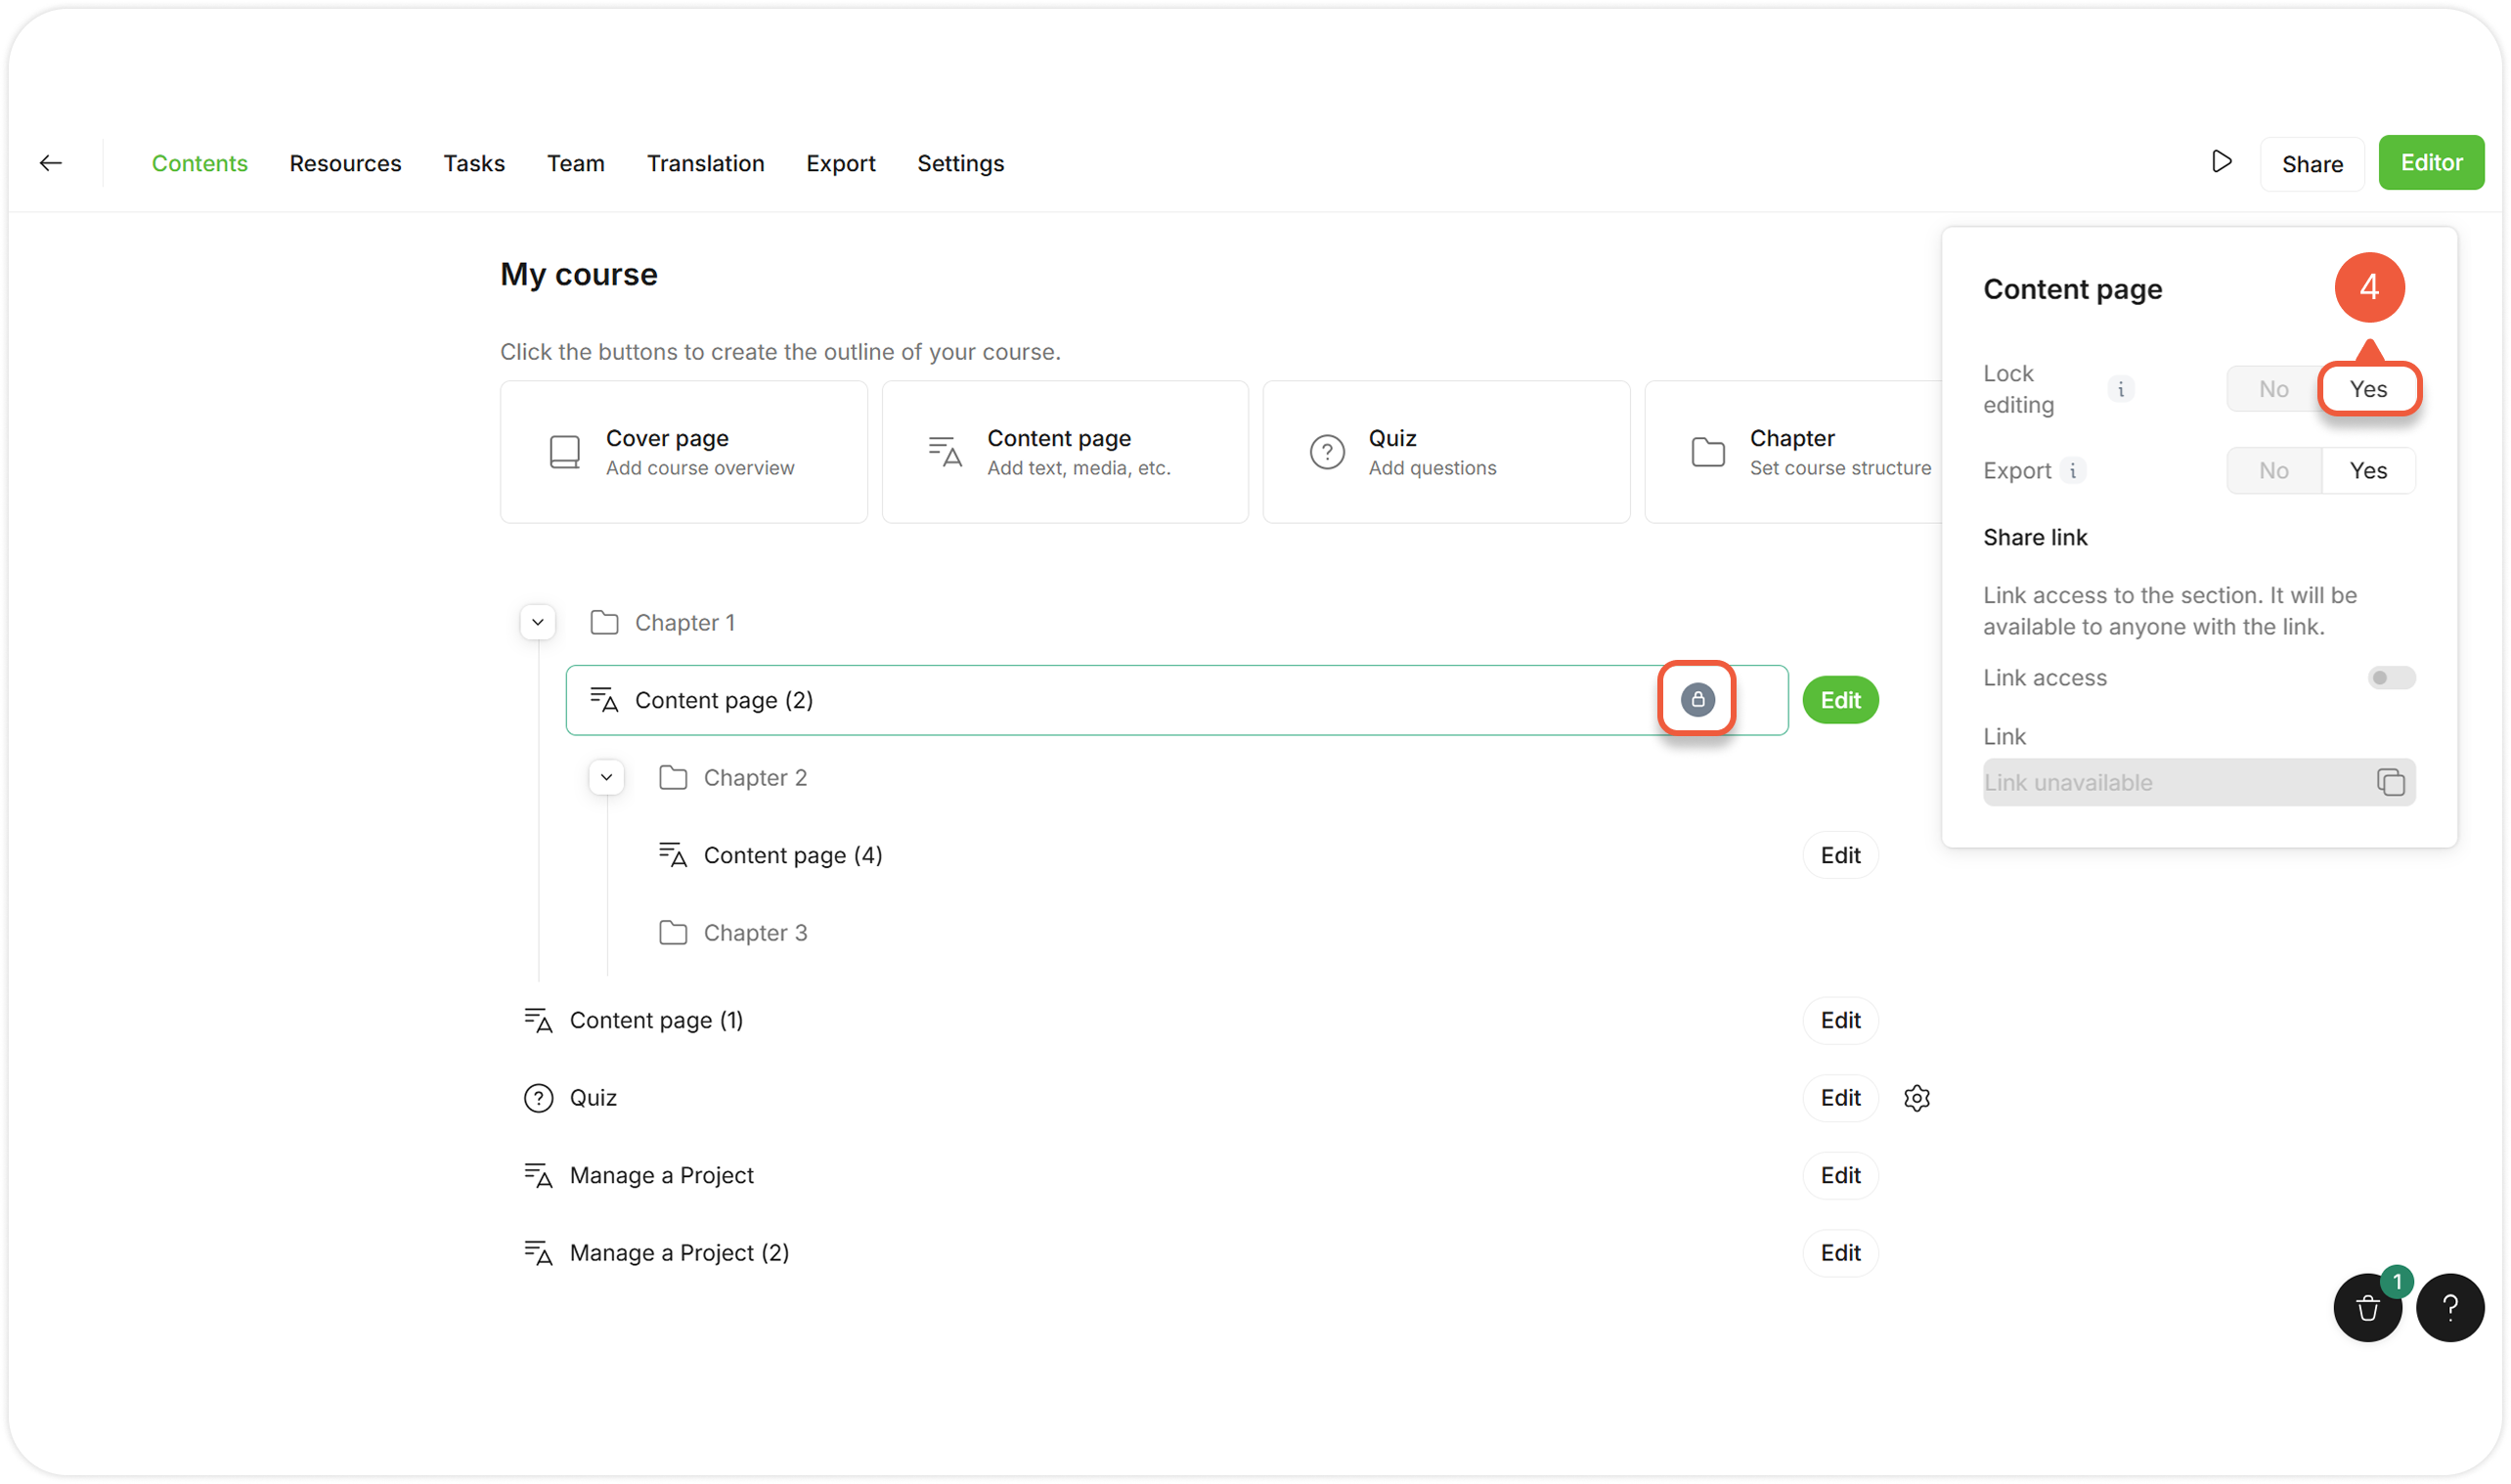Click the Link unavailable field
The height and width of the screenshot is (1484, 2511).
pyautogui.click(x=2170, y=782)
